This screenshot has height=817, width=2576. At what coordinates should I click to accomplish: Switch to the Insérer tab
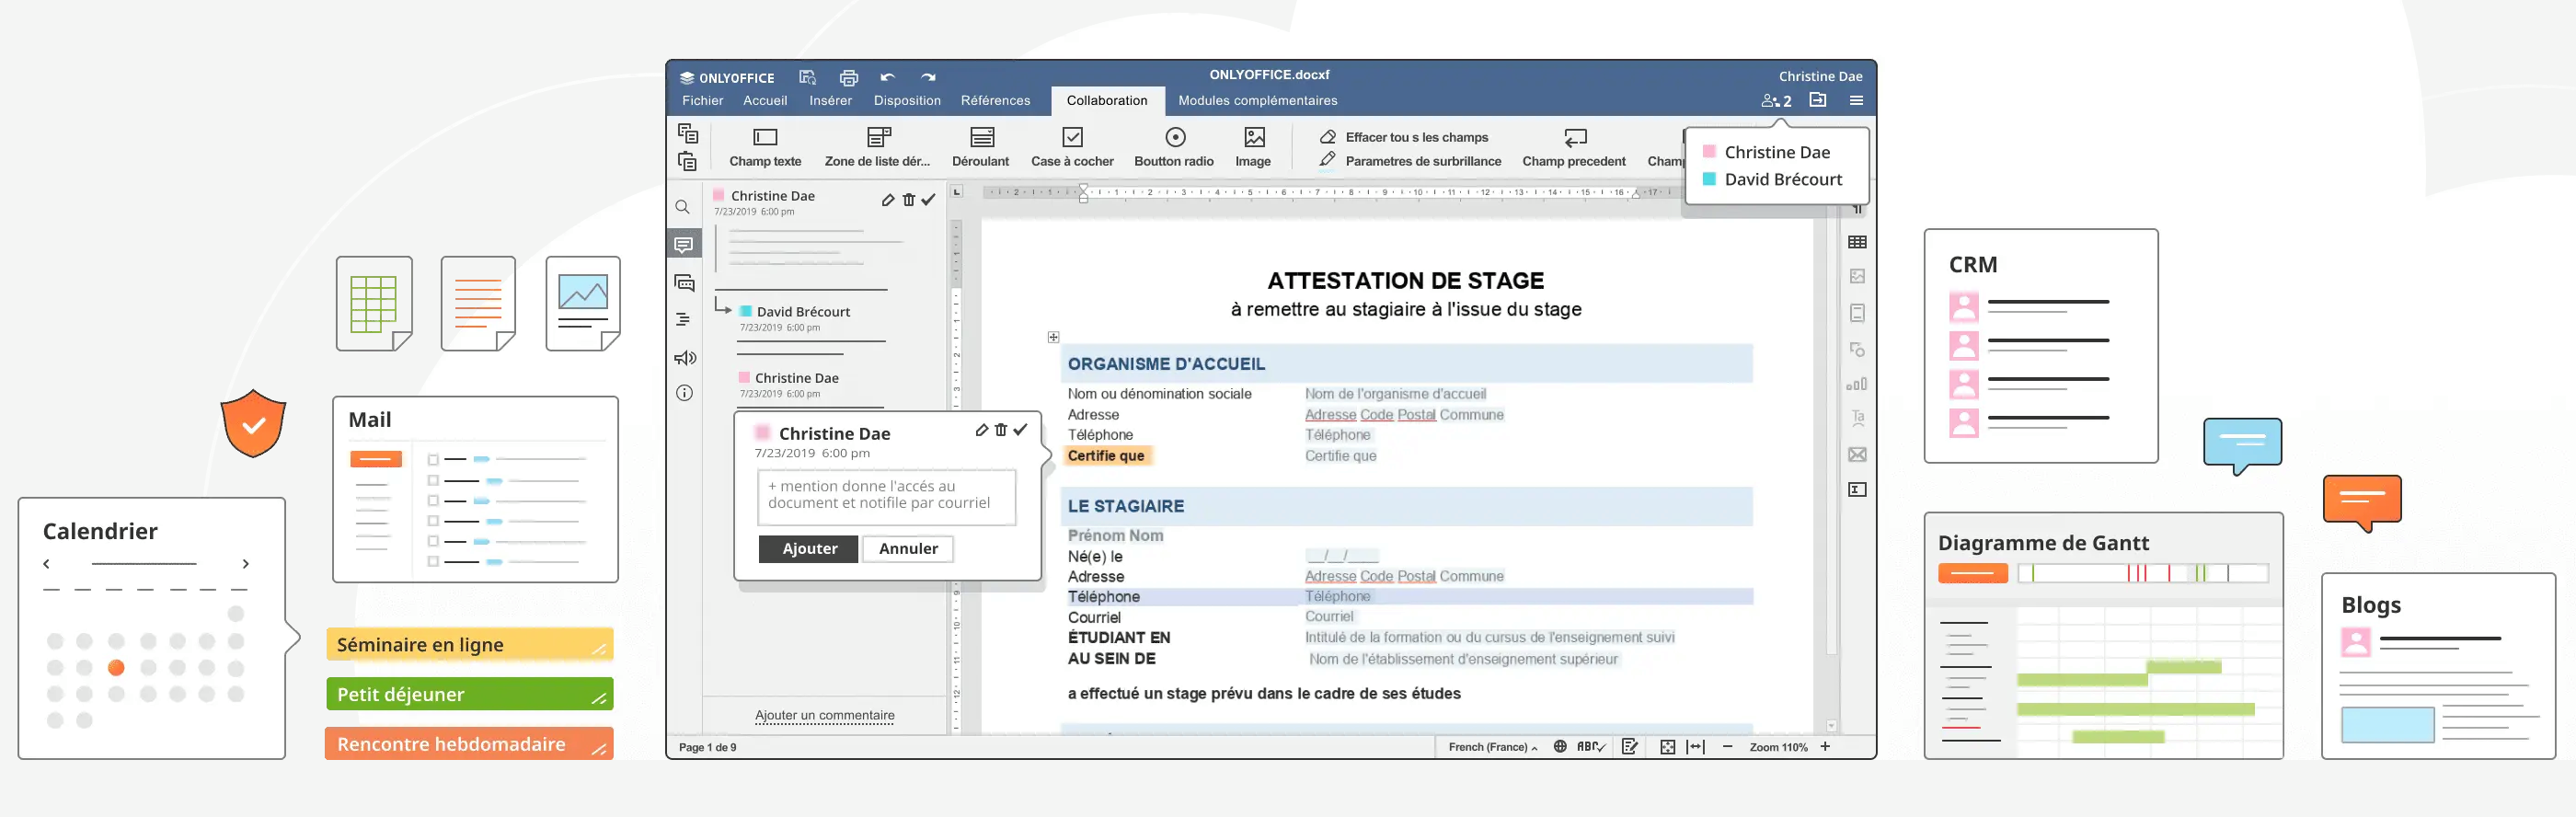click(x=830, y=101)
